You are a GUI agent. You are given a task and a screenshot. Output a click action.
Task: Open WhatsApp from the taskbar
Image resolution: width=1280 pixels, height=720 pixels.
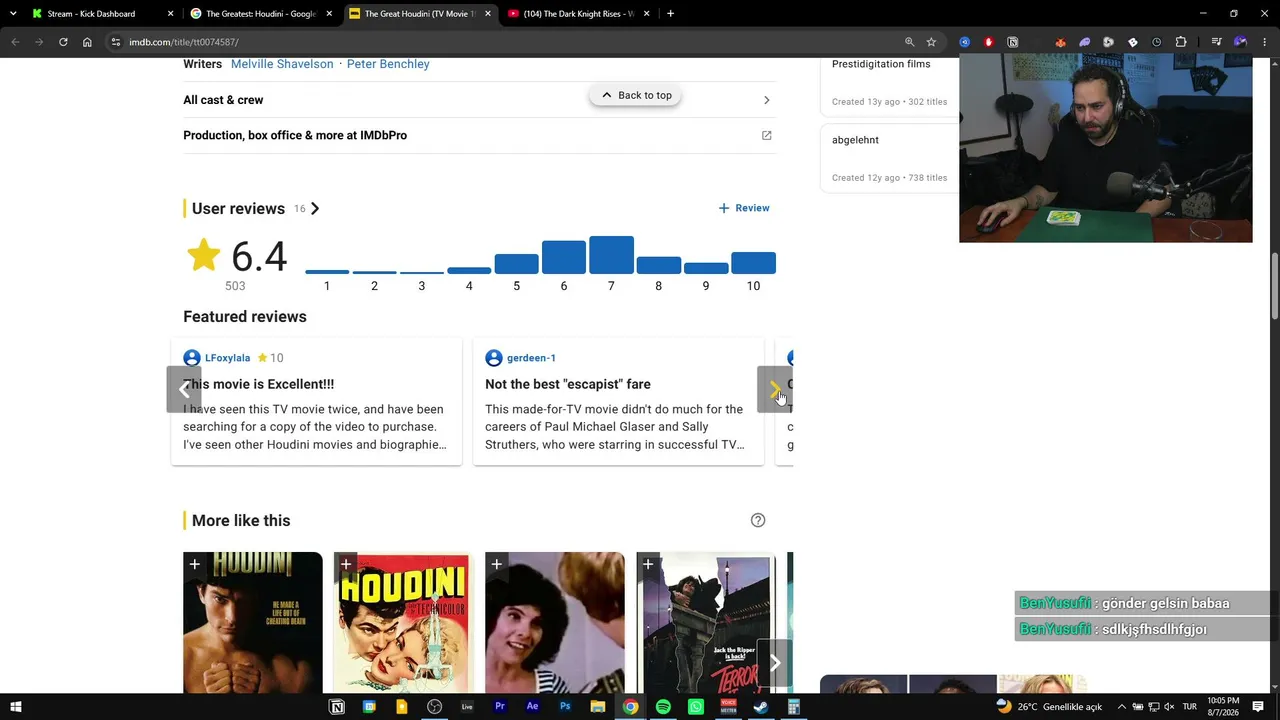pyautogui.click(x=696, y=707)
